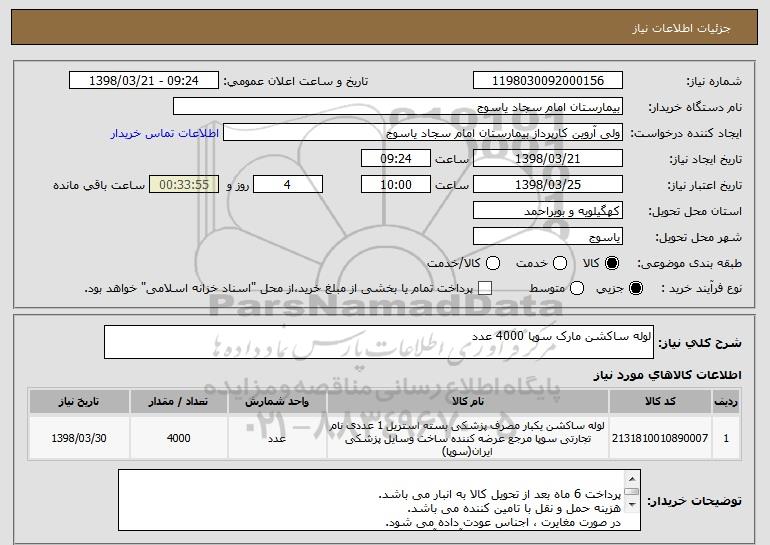This screenshot has width=770, height=545.
Task: Click the تاریخ نیاز column header
Action: 79,402
